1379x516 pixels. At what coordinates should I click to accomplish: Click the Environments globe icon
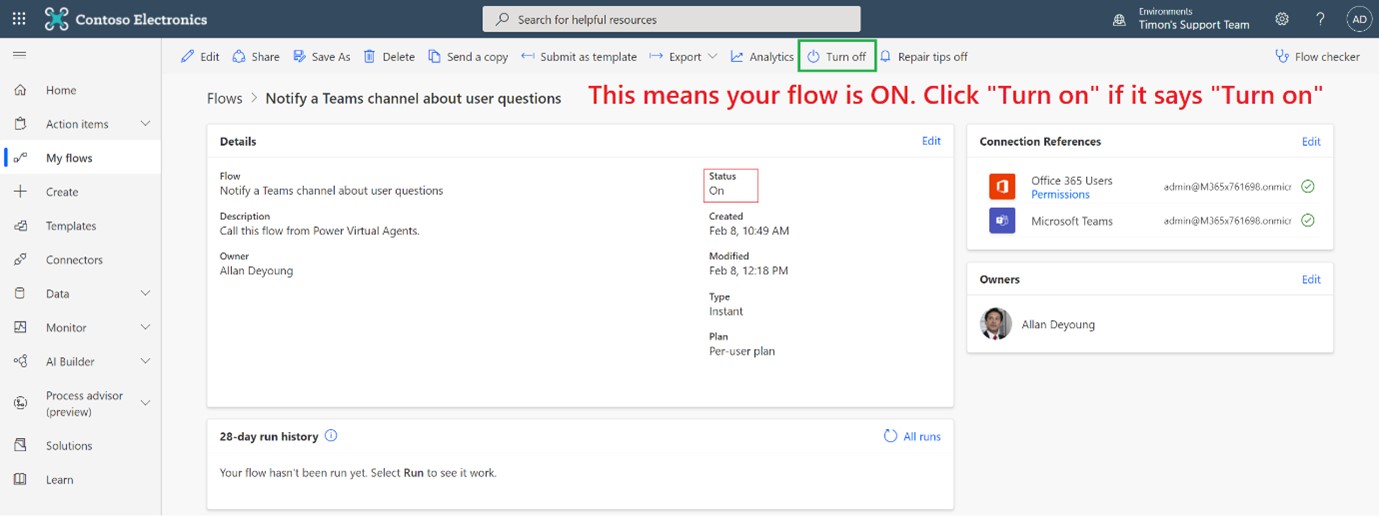(1119, 19)
